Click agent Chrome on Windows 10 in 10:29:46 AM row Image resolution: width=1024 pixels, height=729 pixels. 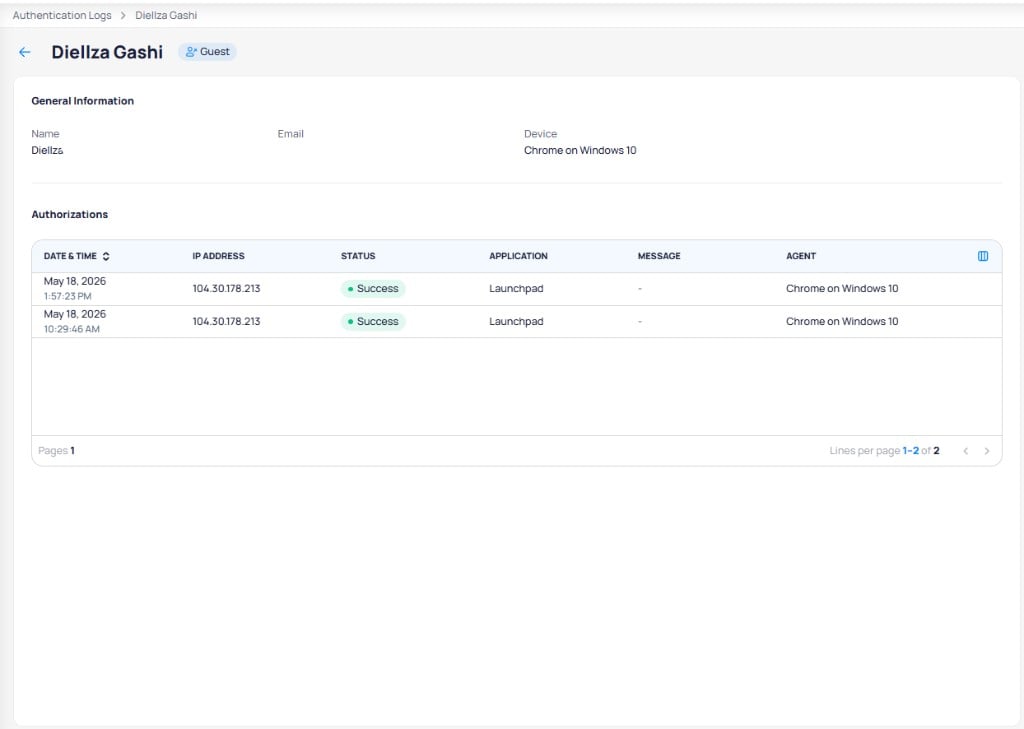coord(842,321)
